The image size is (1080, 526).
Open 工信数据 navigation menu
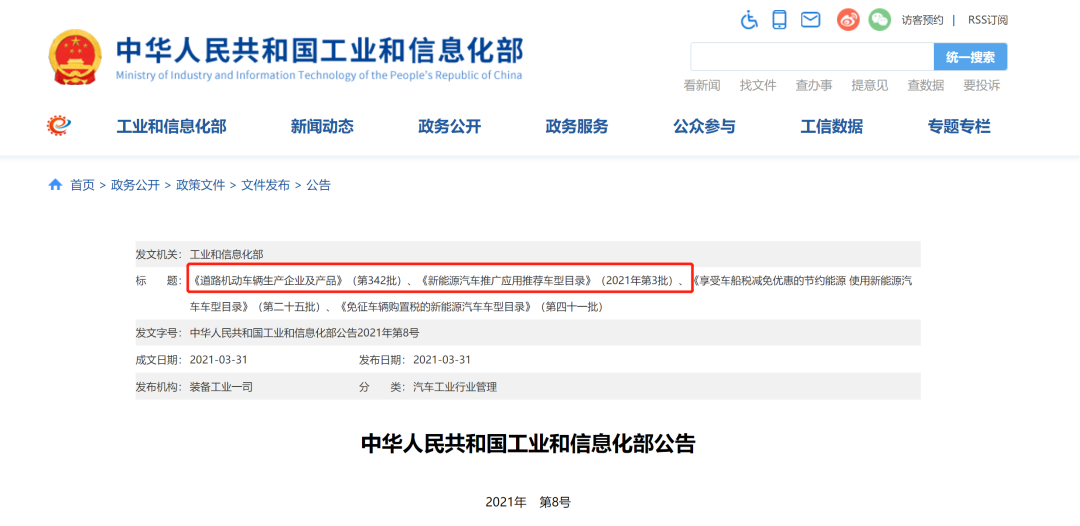tap(831, 127)
